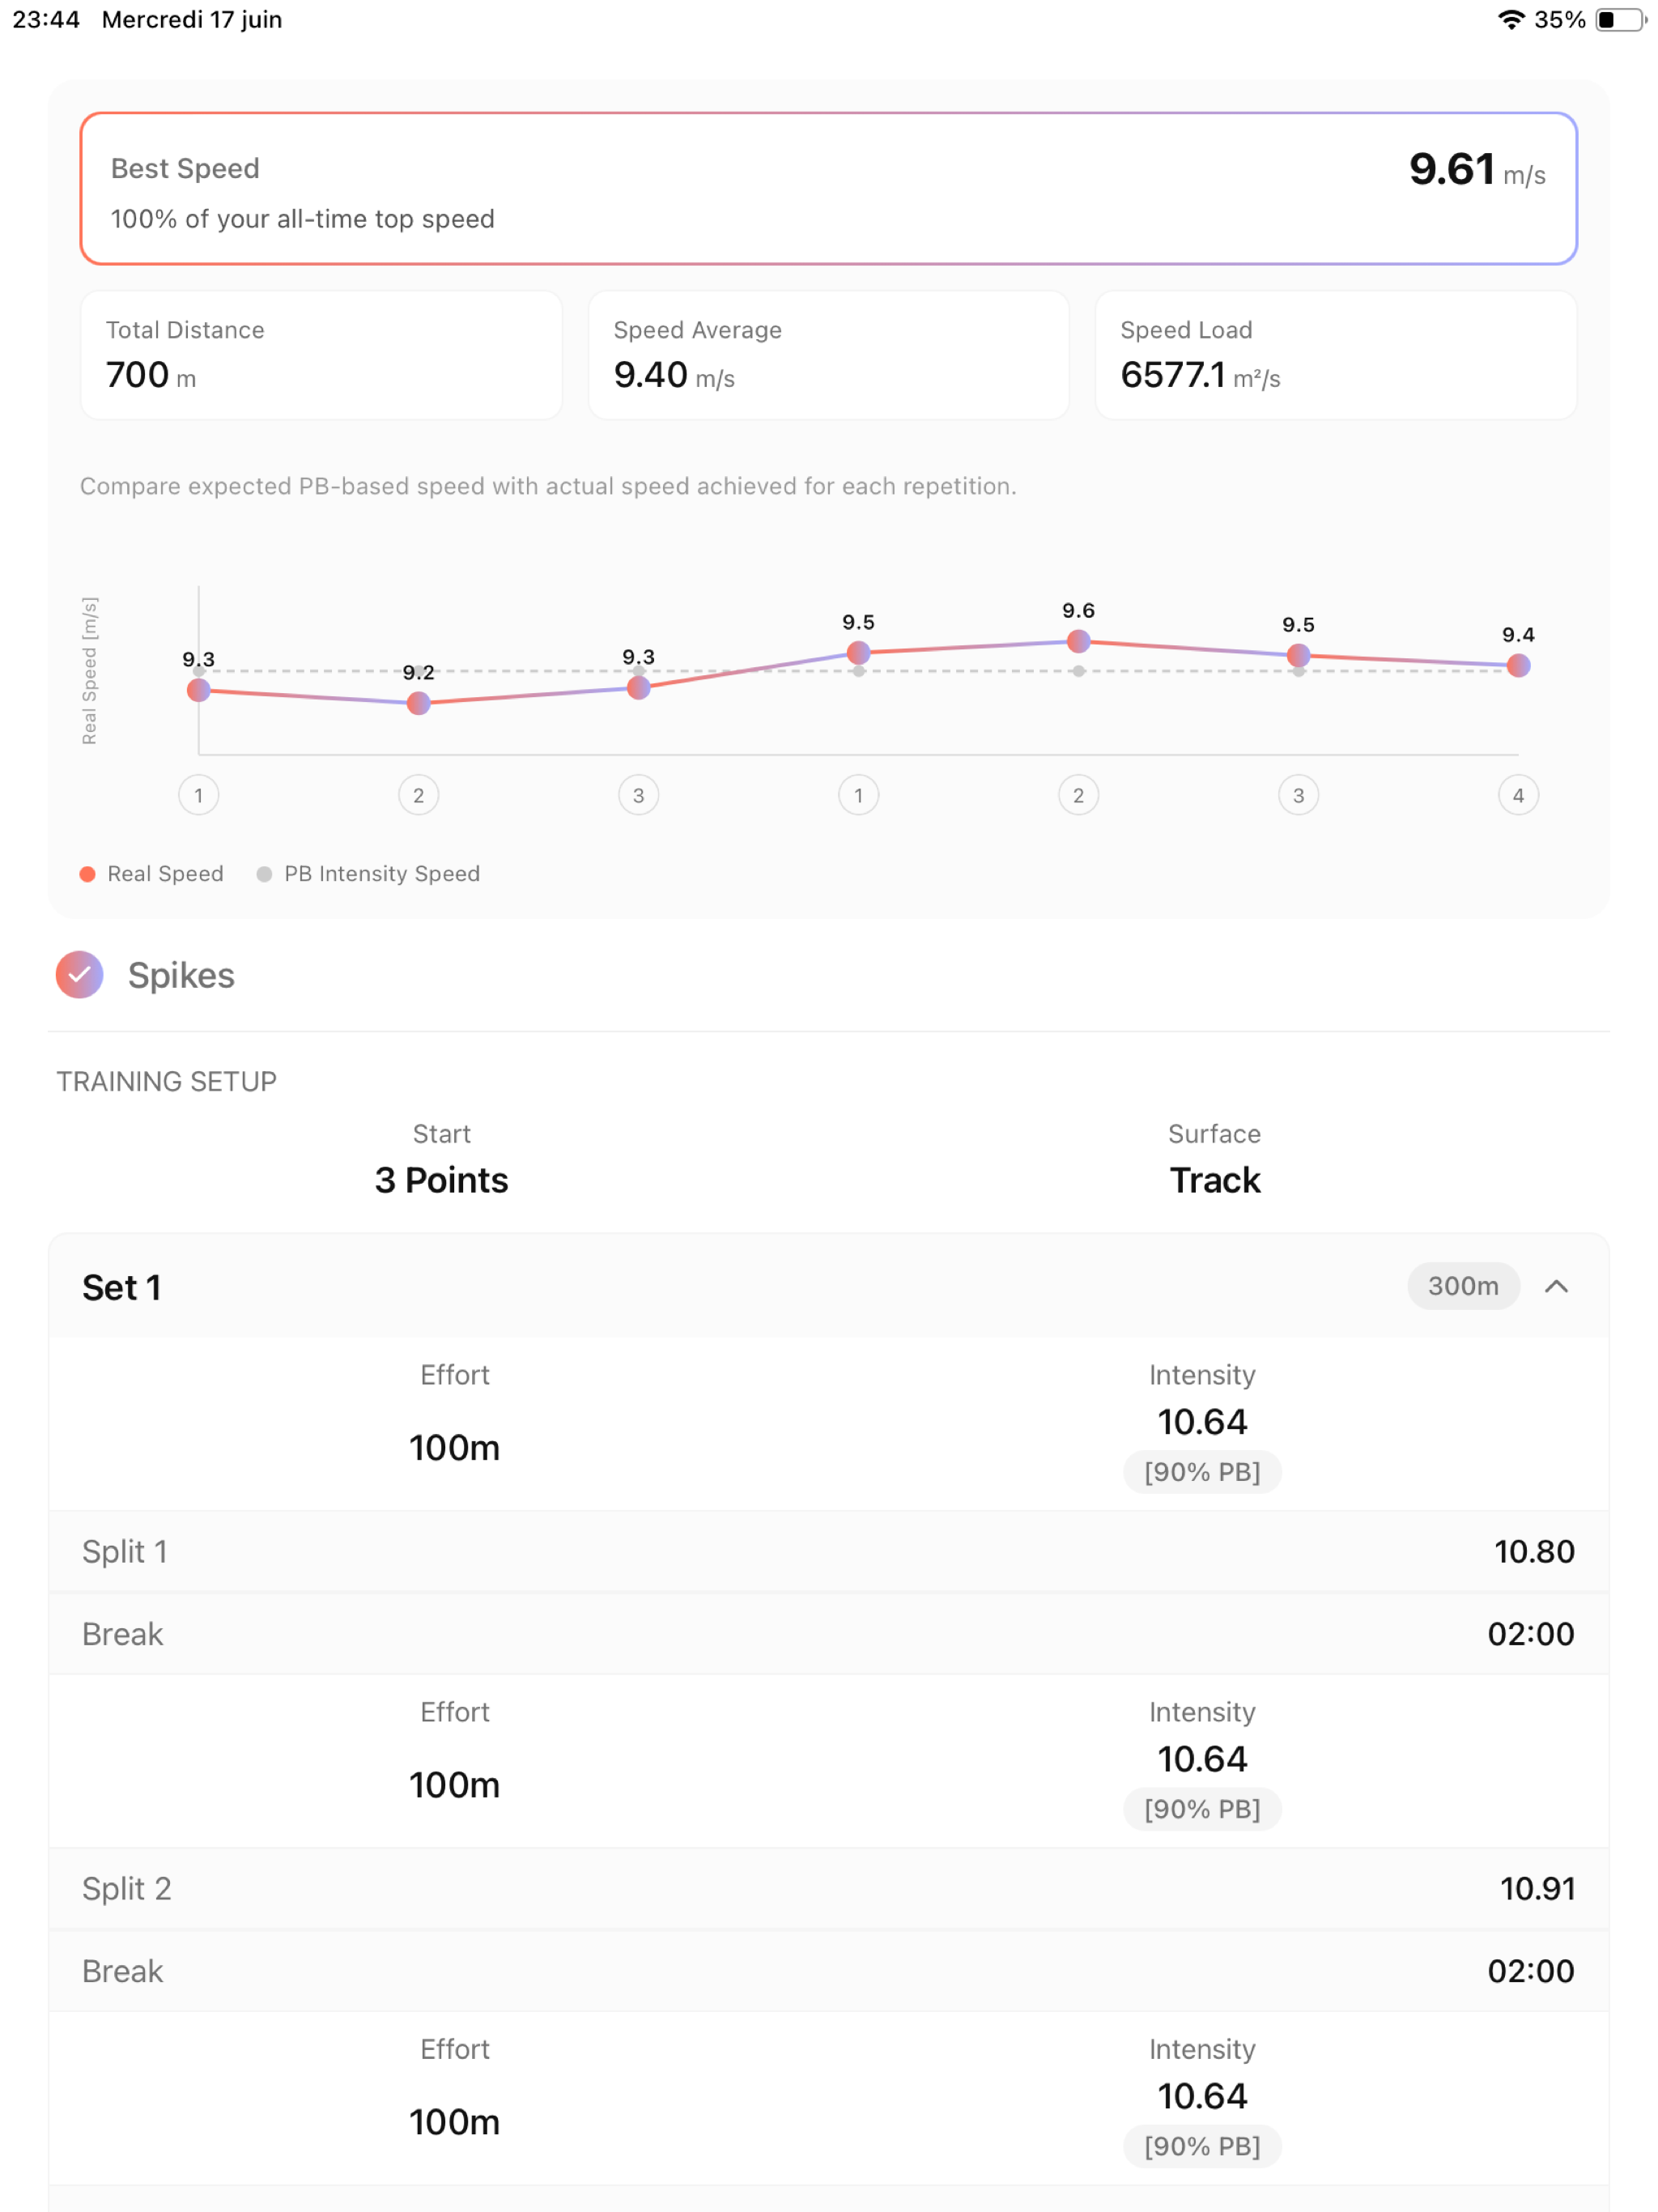
Task: Select the Split 2 time 10.91
Action: coord(1537,1889)
